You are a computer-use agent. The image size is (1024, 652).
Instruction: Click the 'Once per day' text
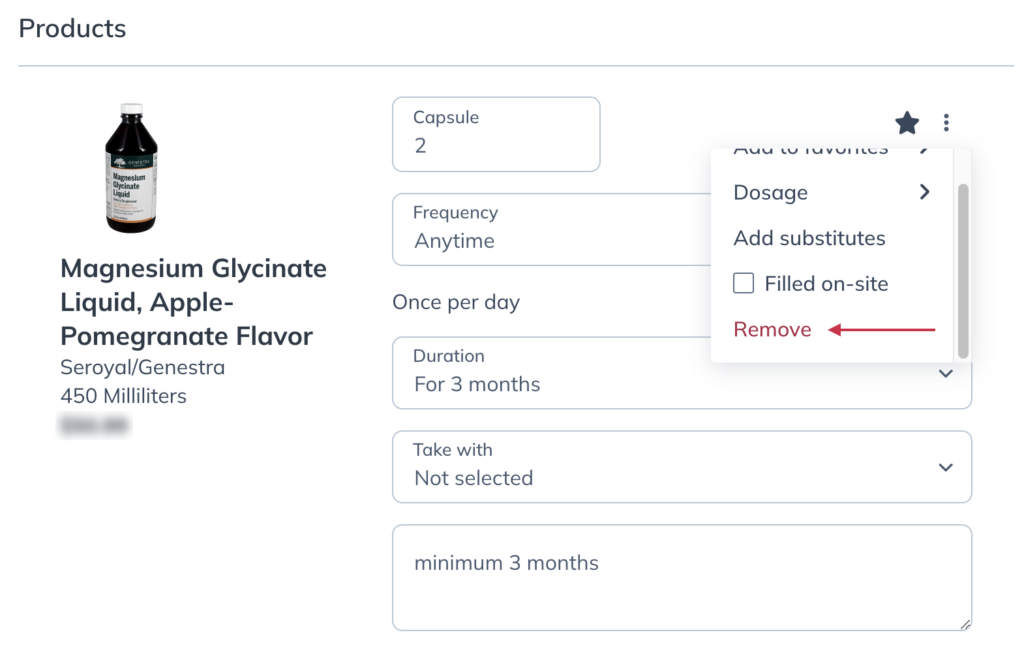456,302
